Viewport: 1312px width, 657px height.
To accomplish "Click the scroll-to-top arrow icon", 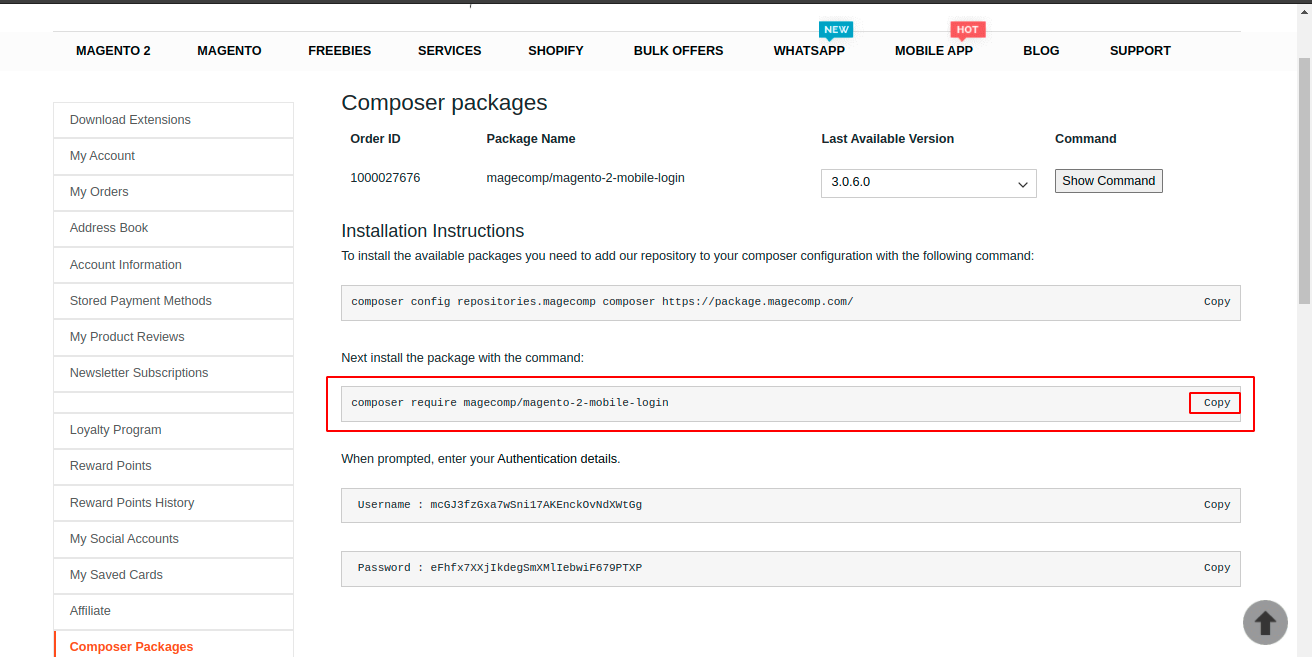I will 1265,622.
